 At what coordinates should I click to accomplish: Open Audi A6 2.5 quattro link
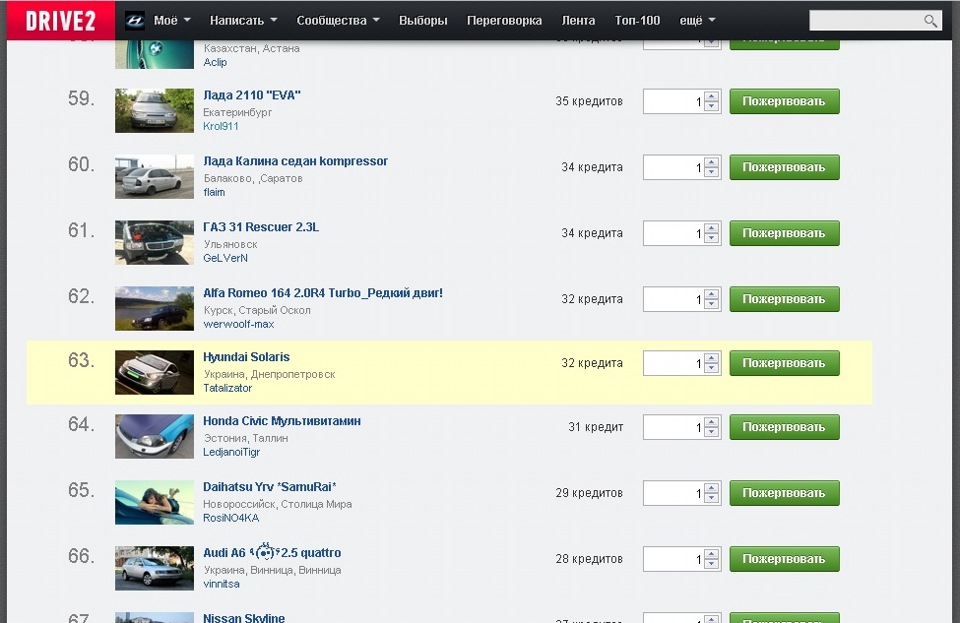click(x=272, y=553)
